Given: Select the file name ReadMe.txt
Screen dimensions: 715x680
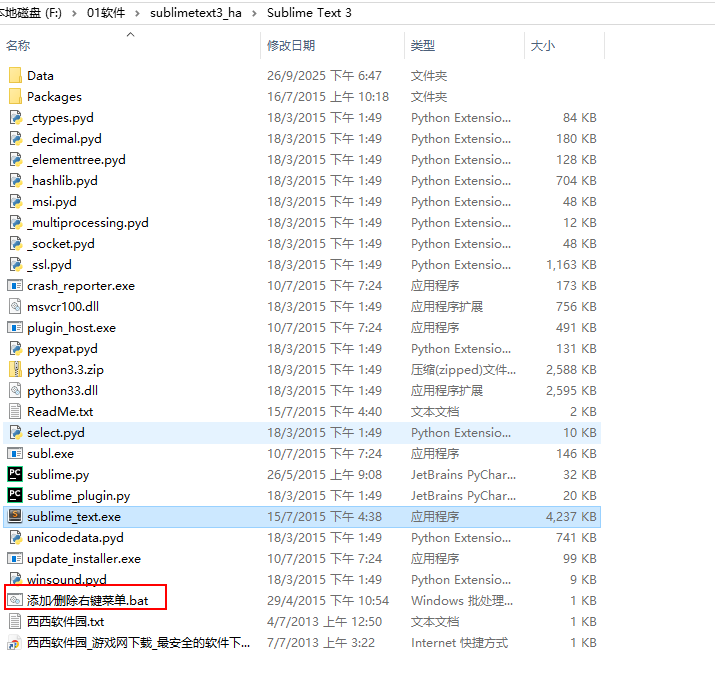Looking at the screenshot, I should coord(60,412).
